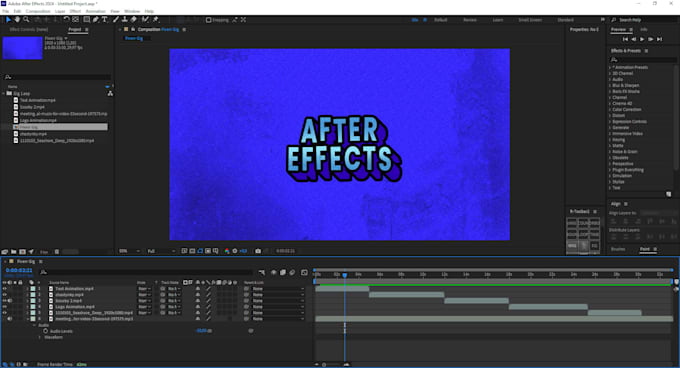Select the Eraser tool
Viewport: 680px width, 368px height.
[134, 20]
